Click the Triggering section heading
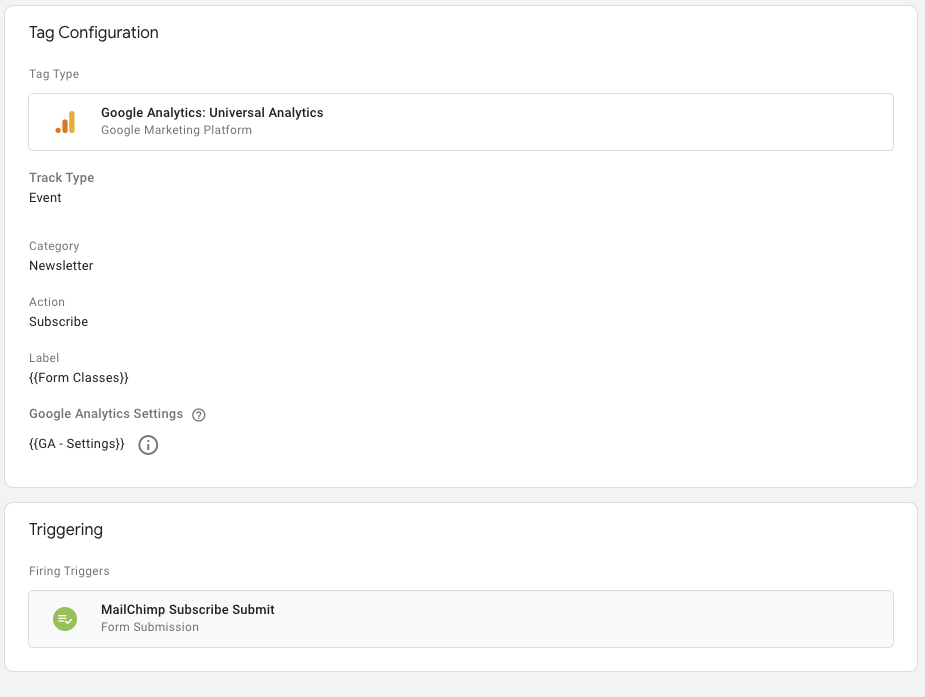This screenshot has width=925, height=697. [x=66, y=529]
